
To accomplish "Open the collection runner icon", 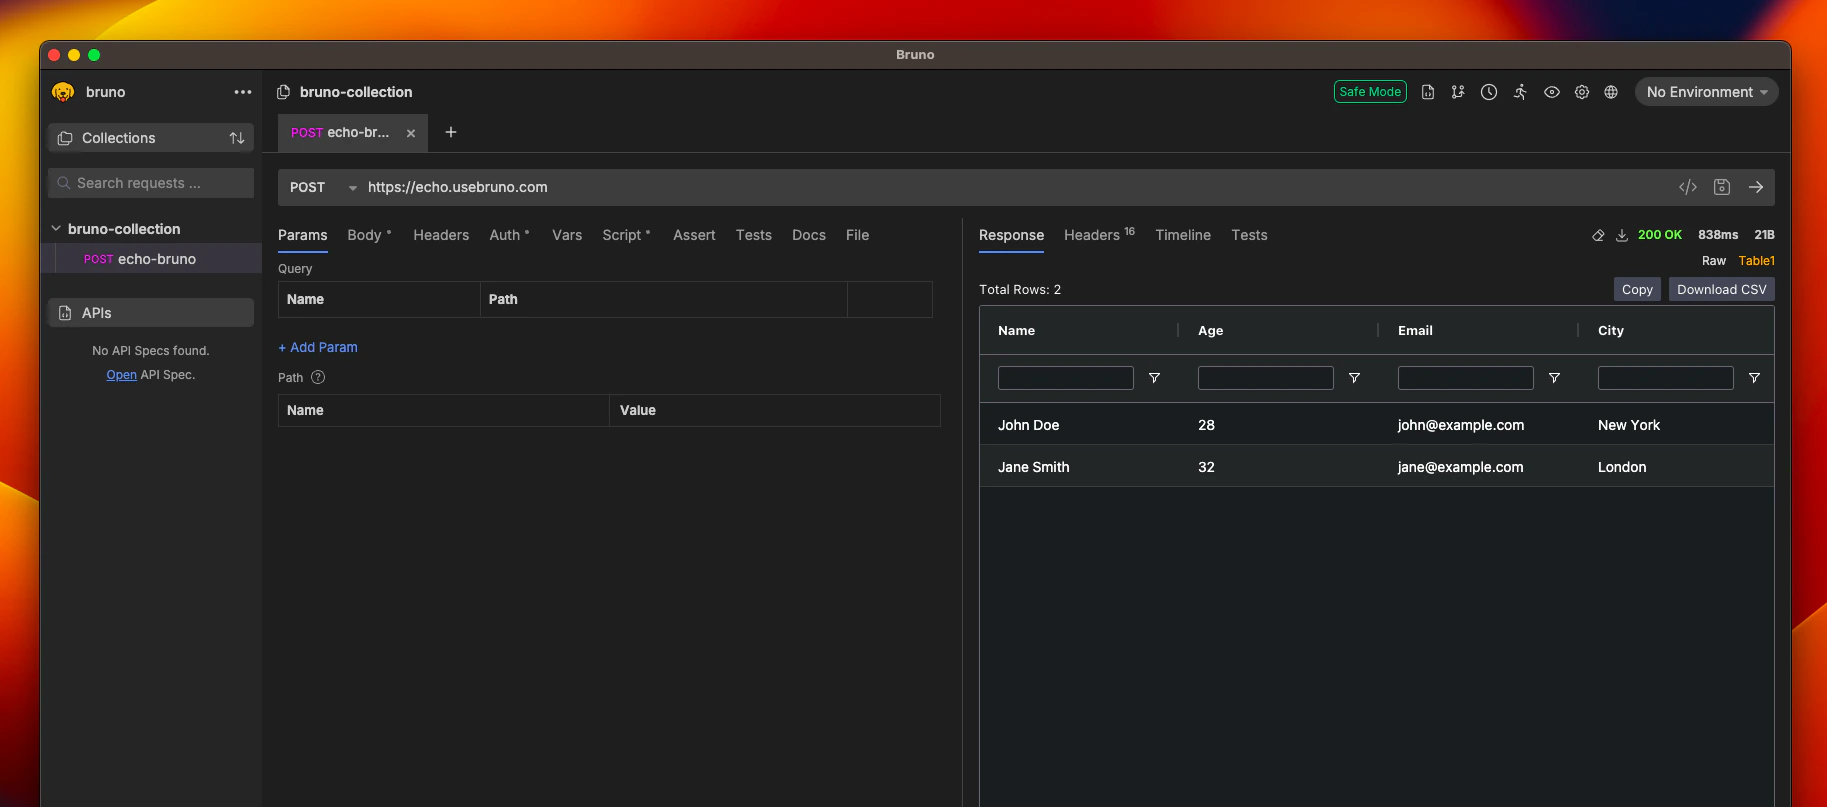I will point(1520,92).
